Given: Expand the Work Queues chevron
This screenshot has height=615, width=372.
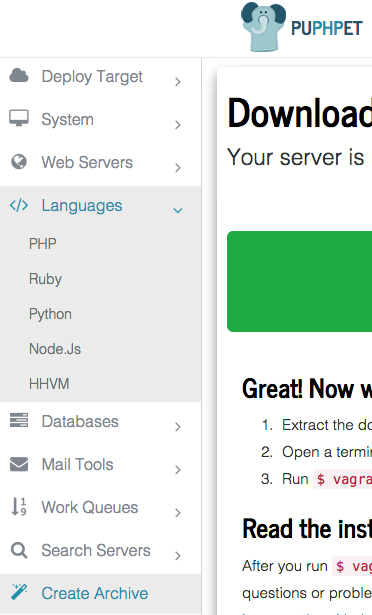Looking at the screenshot, I should [178, 513].
